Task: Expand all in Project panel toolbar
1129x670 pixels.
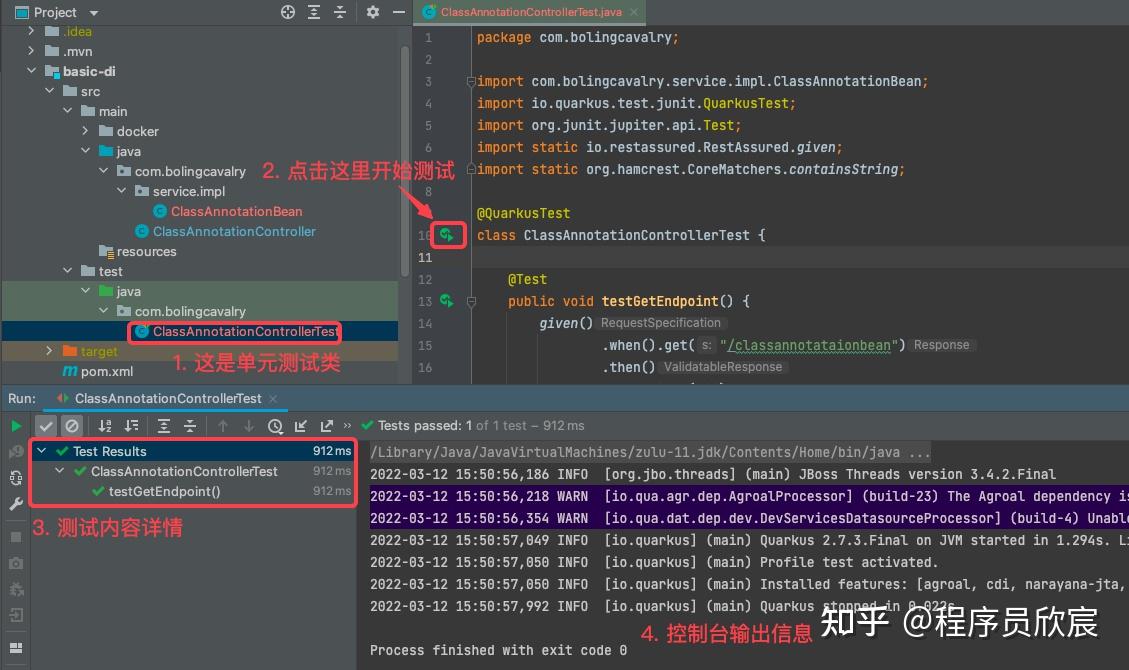Action: pyautogui.click(x=314, y=12)
